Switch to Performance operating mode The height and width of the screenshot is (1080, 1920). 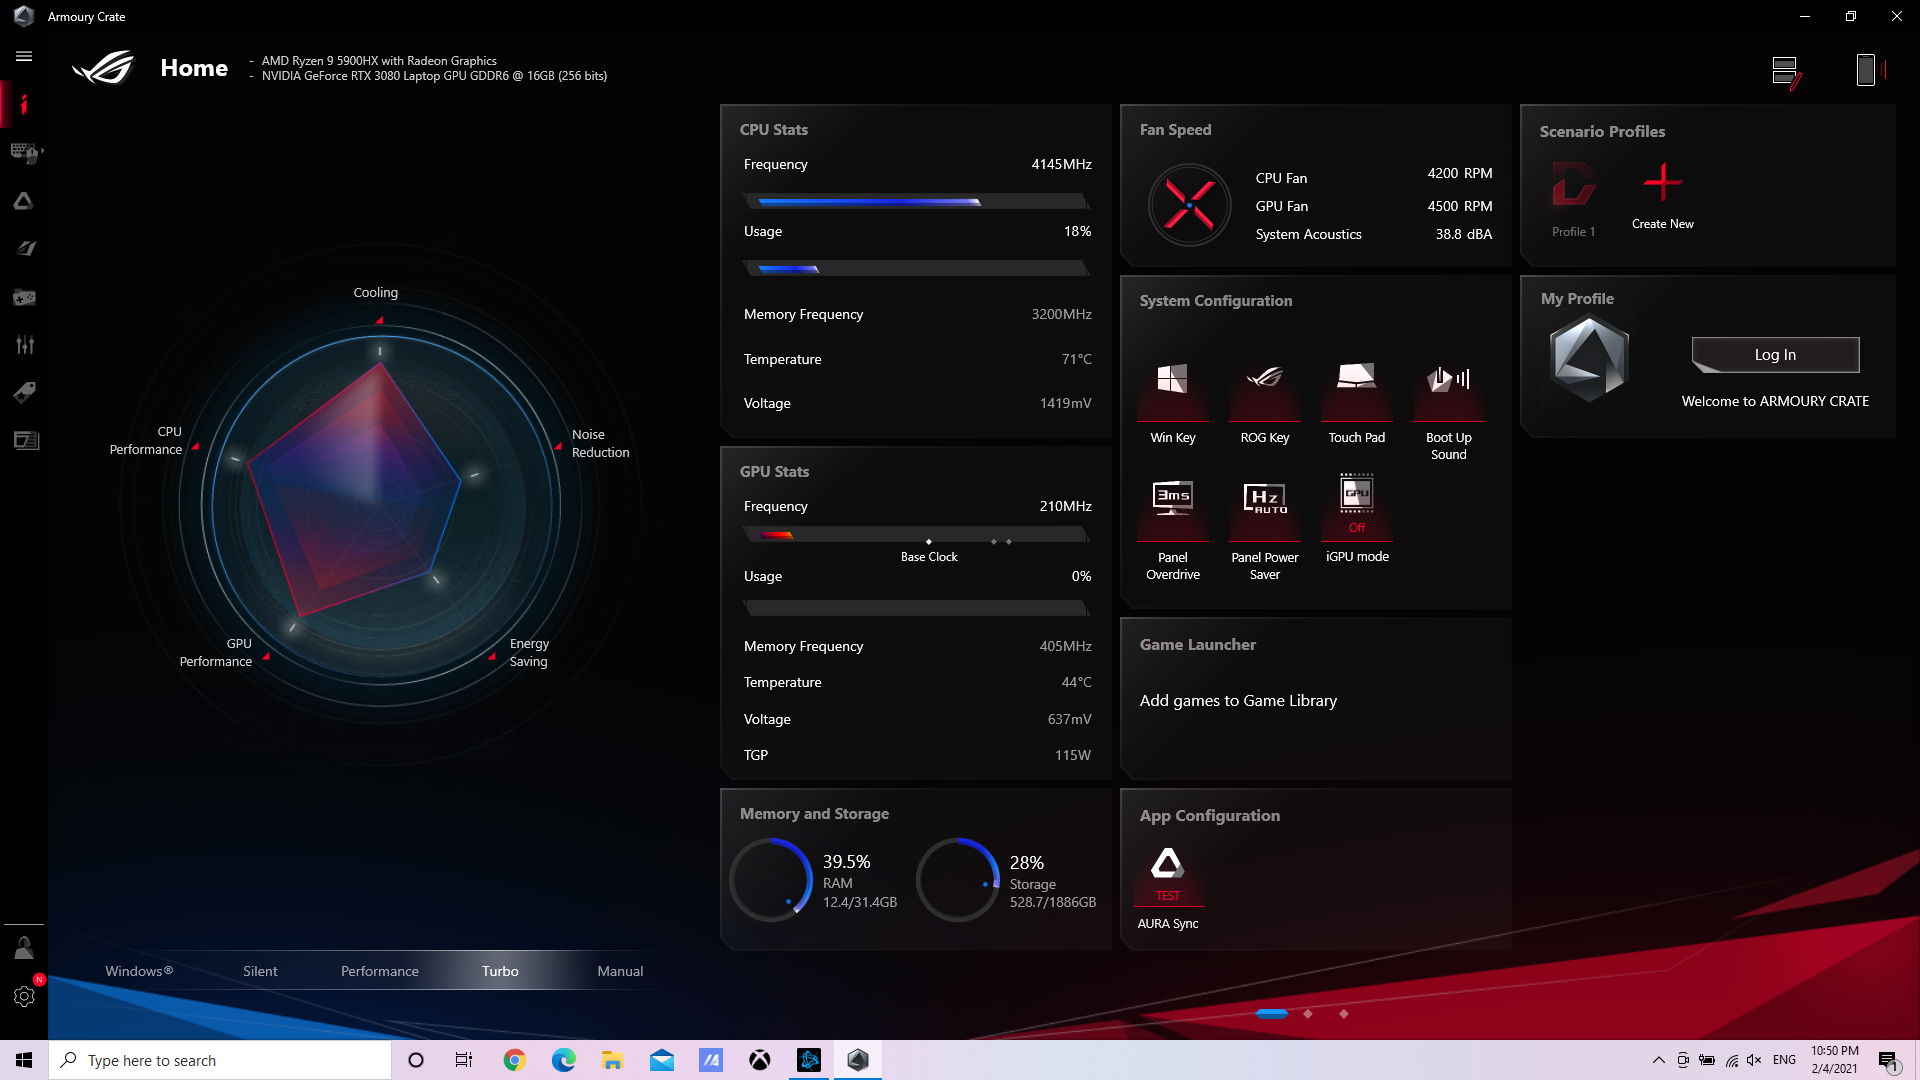point(380,970)
